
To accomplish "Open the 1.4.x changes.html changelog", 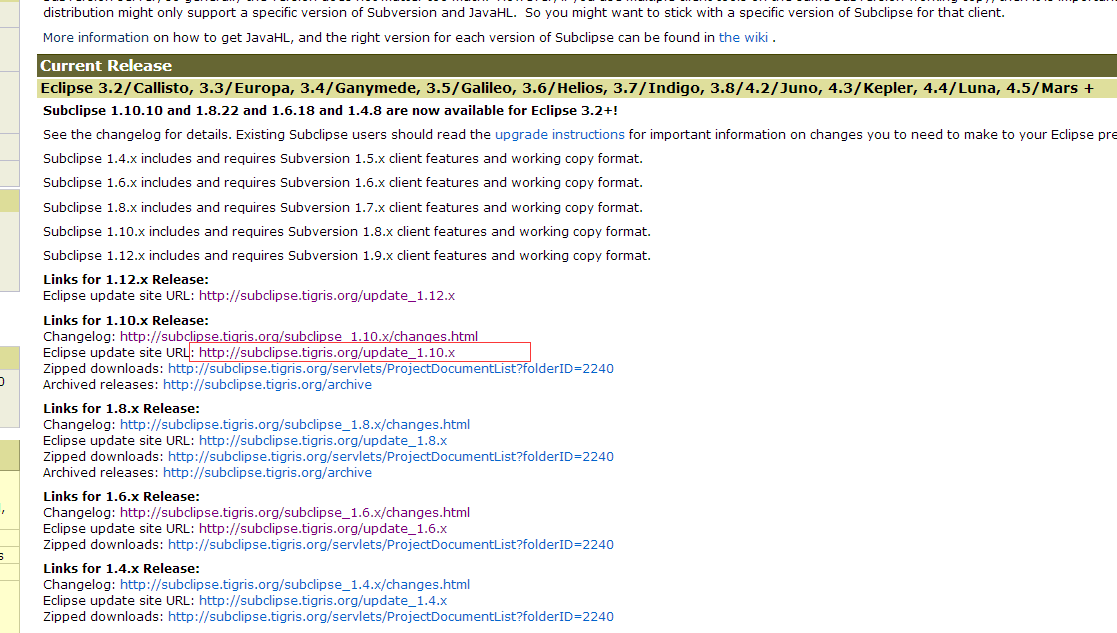I will coord(294,585).
